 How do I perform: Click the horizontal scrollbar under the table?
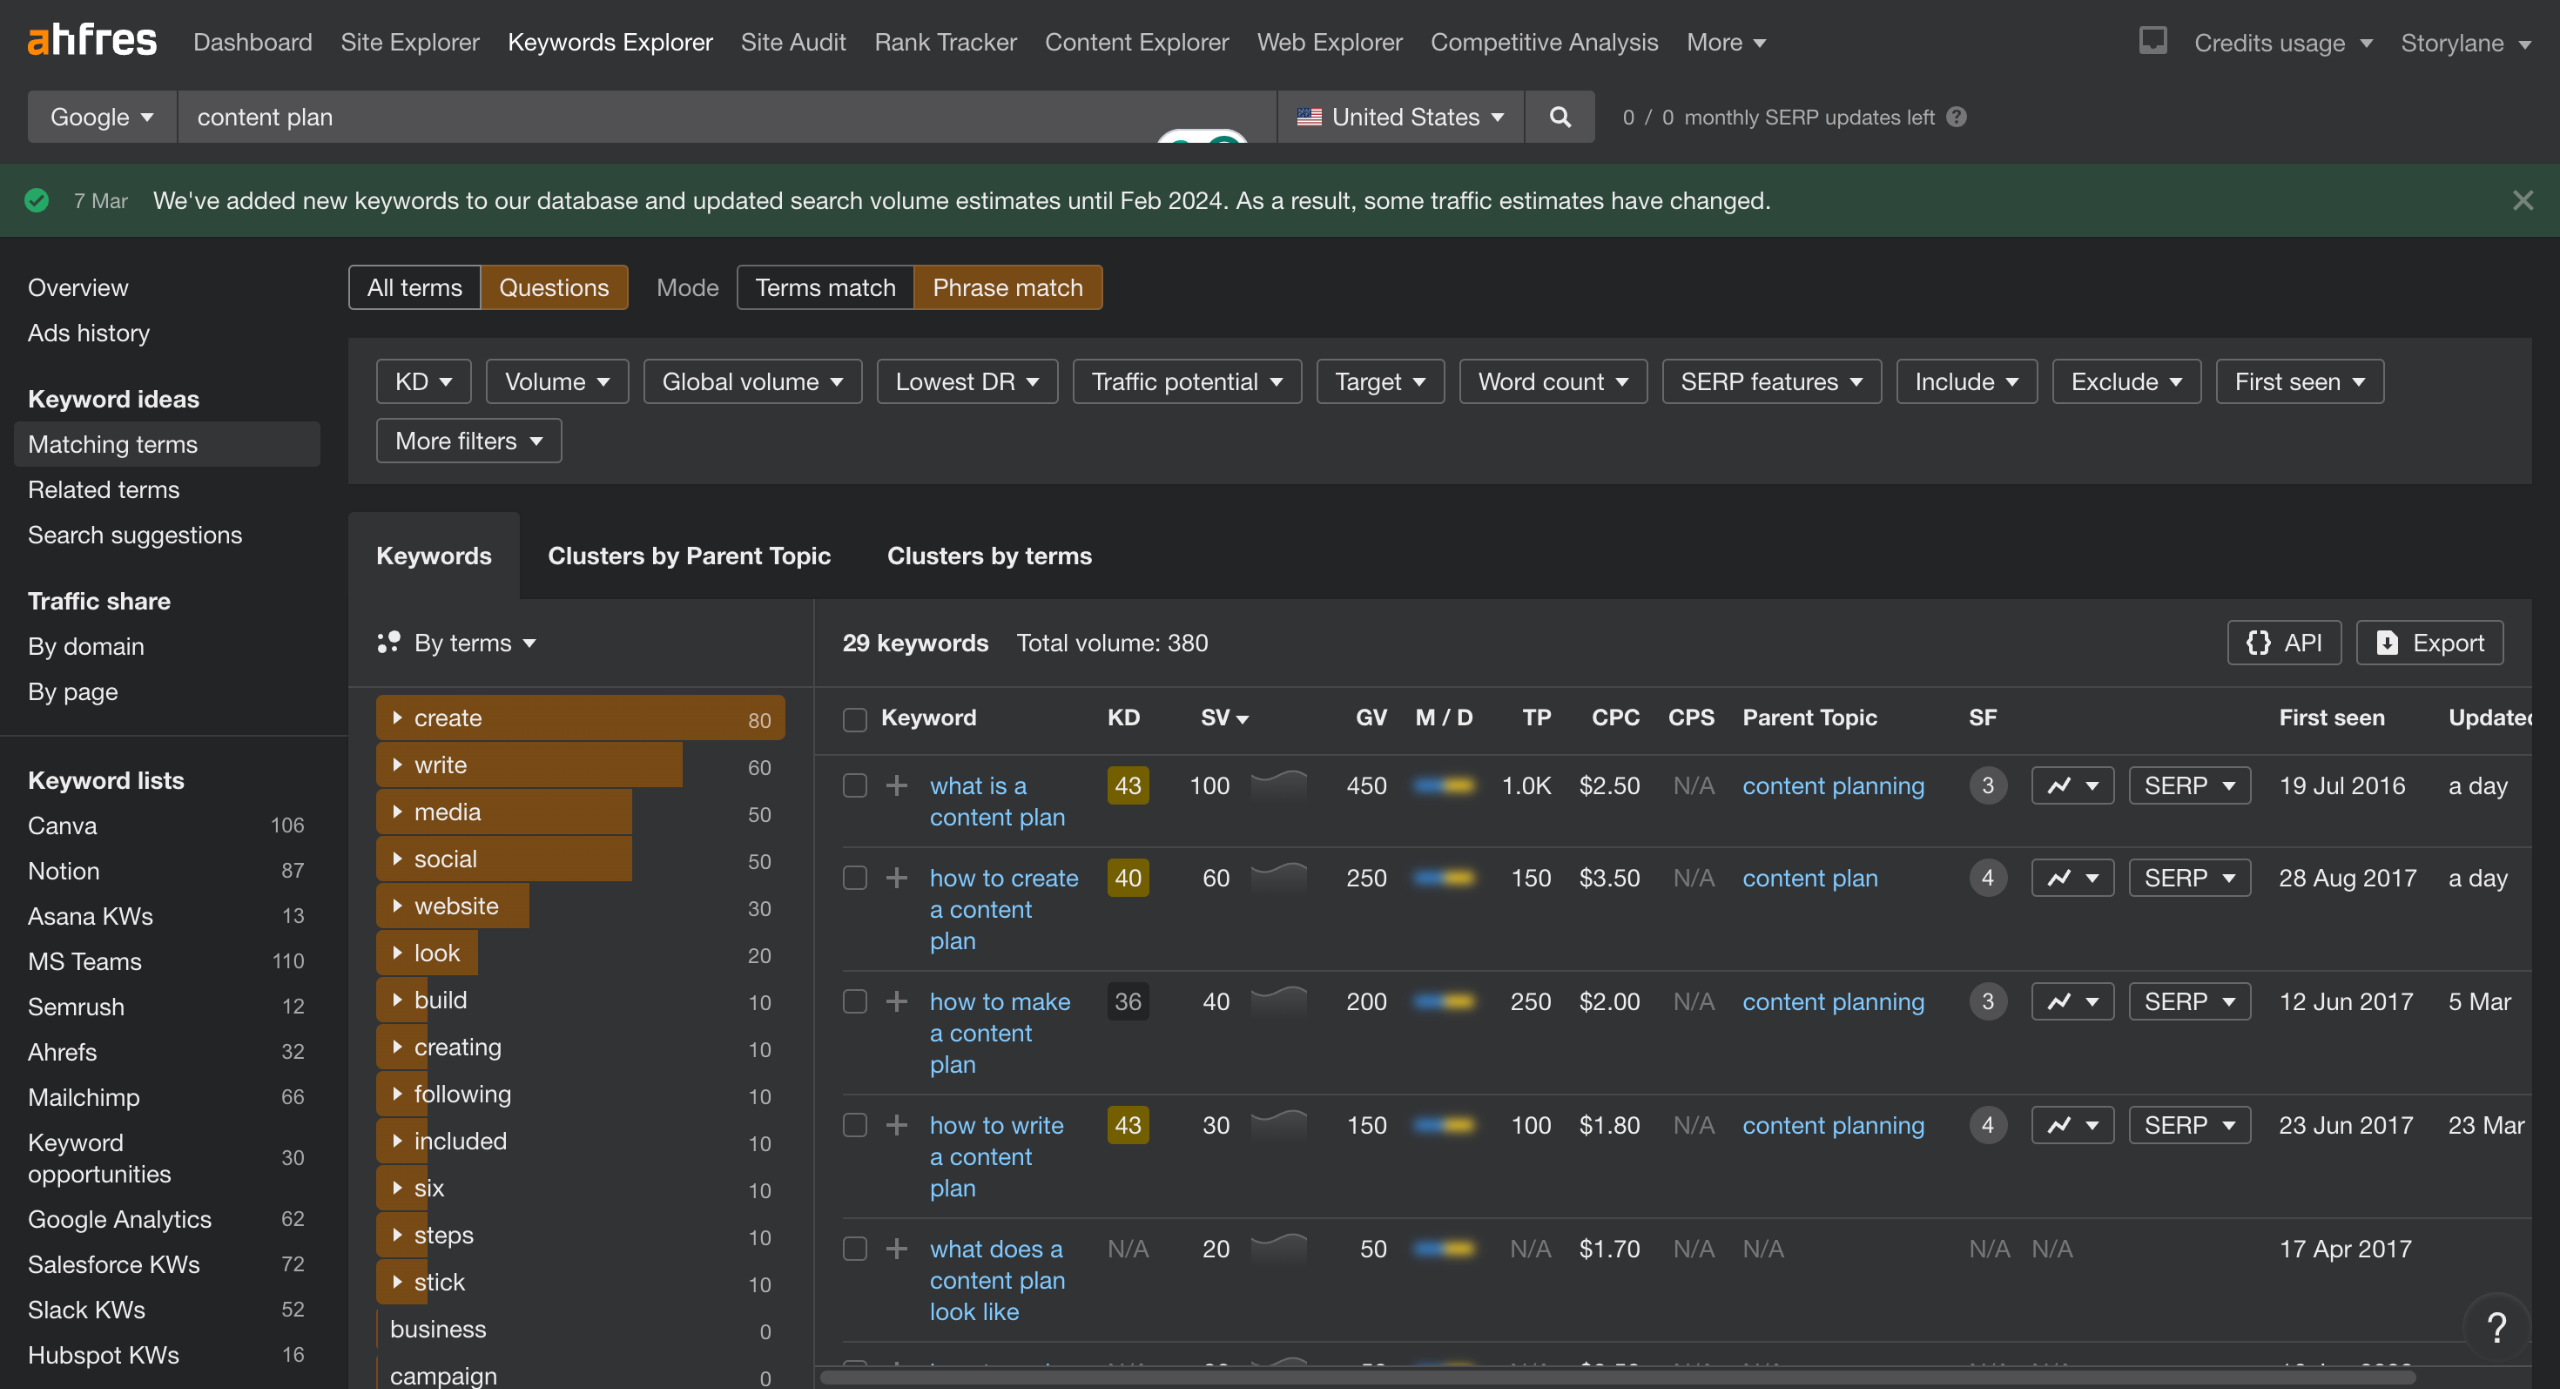point(1617,1377)
